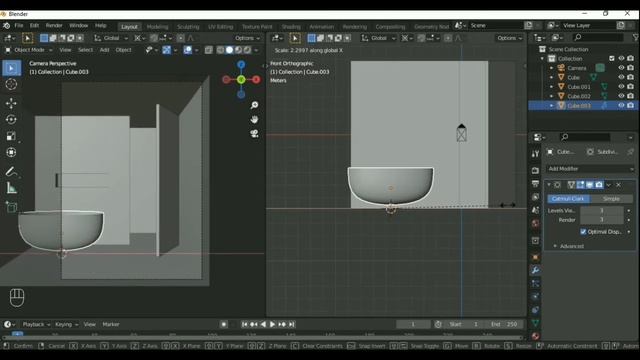The image size is (640, 360).
Task: Switch to the Modeling workspace tab
Action: 157,27
